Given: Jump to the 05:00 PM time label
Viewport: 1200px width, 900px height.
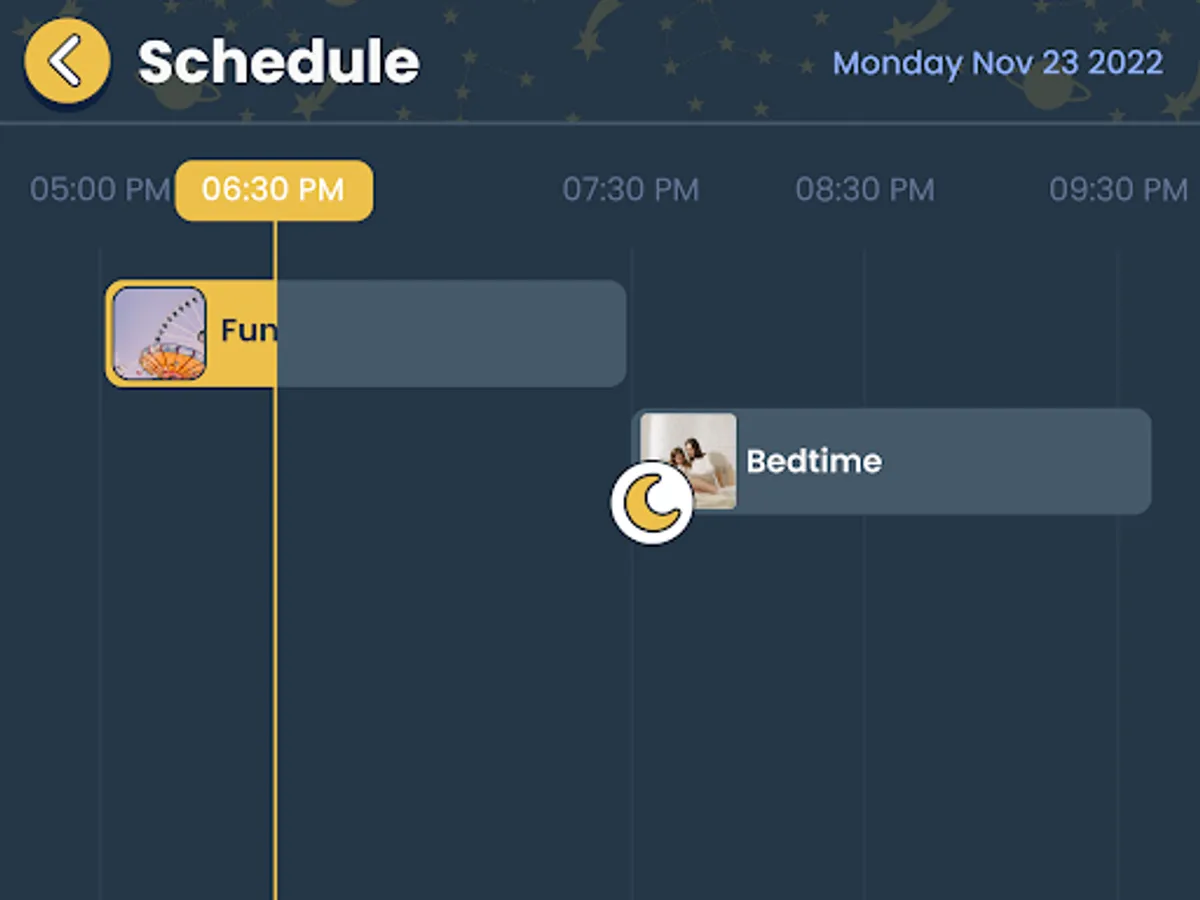Looking at the screenshot, I should 99,190.
